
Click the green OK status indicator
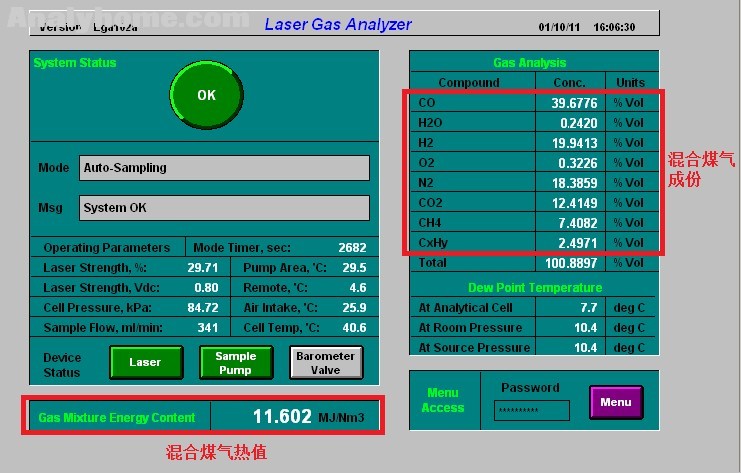click(207, 95)
